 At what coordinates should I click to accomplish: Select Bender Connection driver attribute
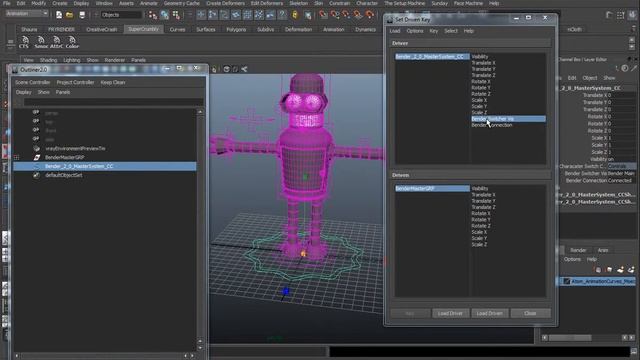coord(492,125)
